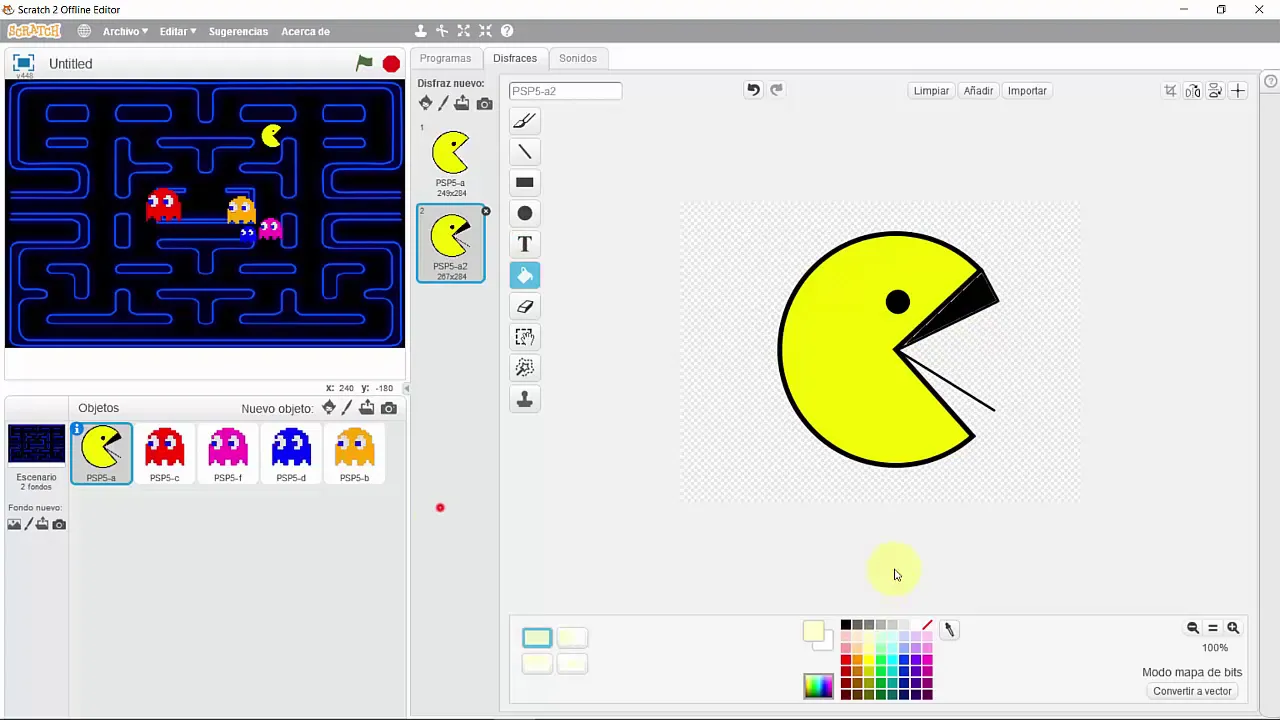Viewport: 1280px width, 720px height.
Task: Take new backdrop from camera
Action: [59, 524]
